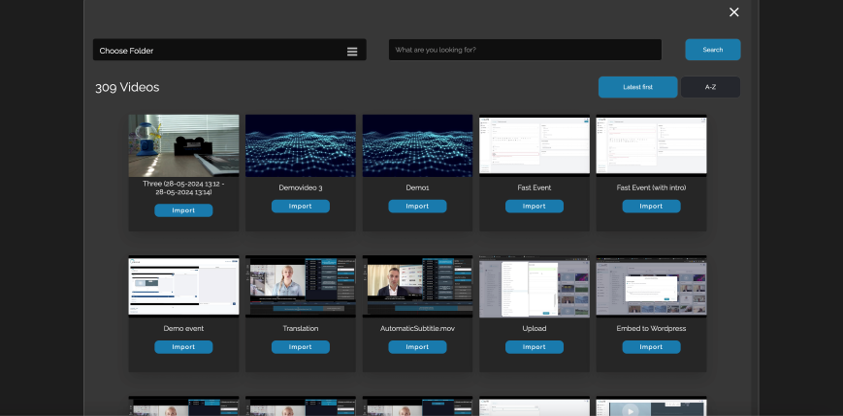This screenshot has height=416, width=843.
Task: Open the Upload video thumbnail
Action: 534,286
